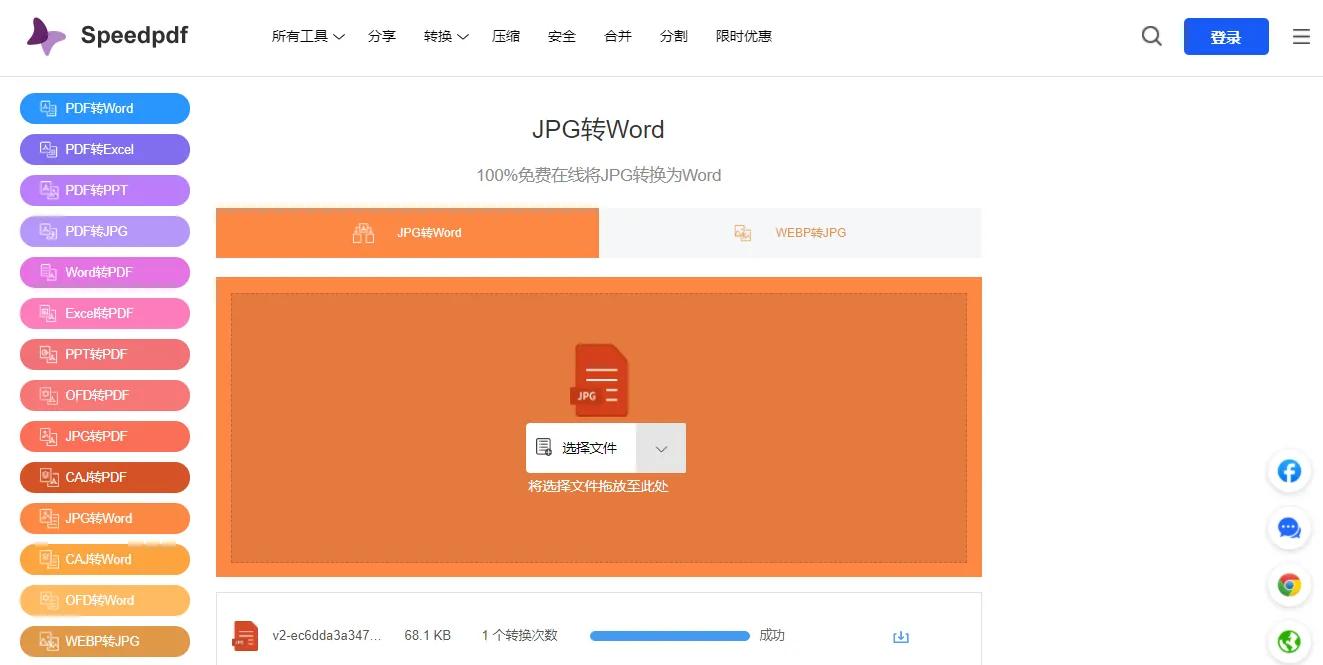Select the converted file v2-ec6dda3a347 entry
1323x665 pixels.
[x=326, y=636]
